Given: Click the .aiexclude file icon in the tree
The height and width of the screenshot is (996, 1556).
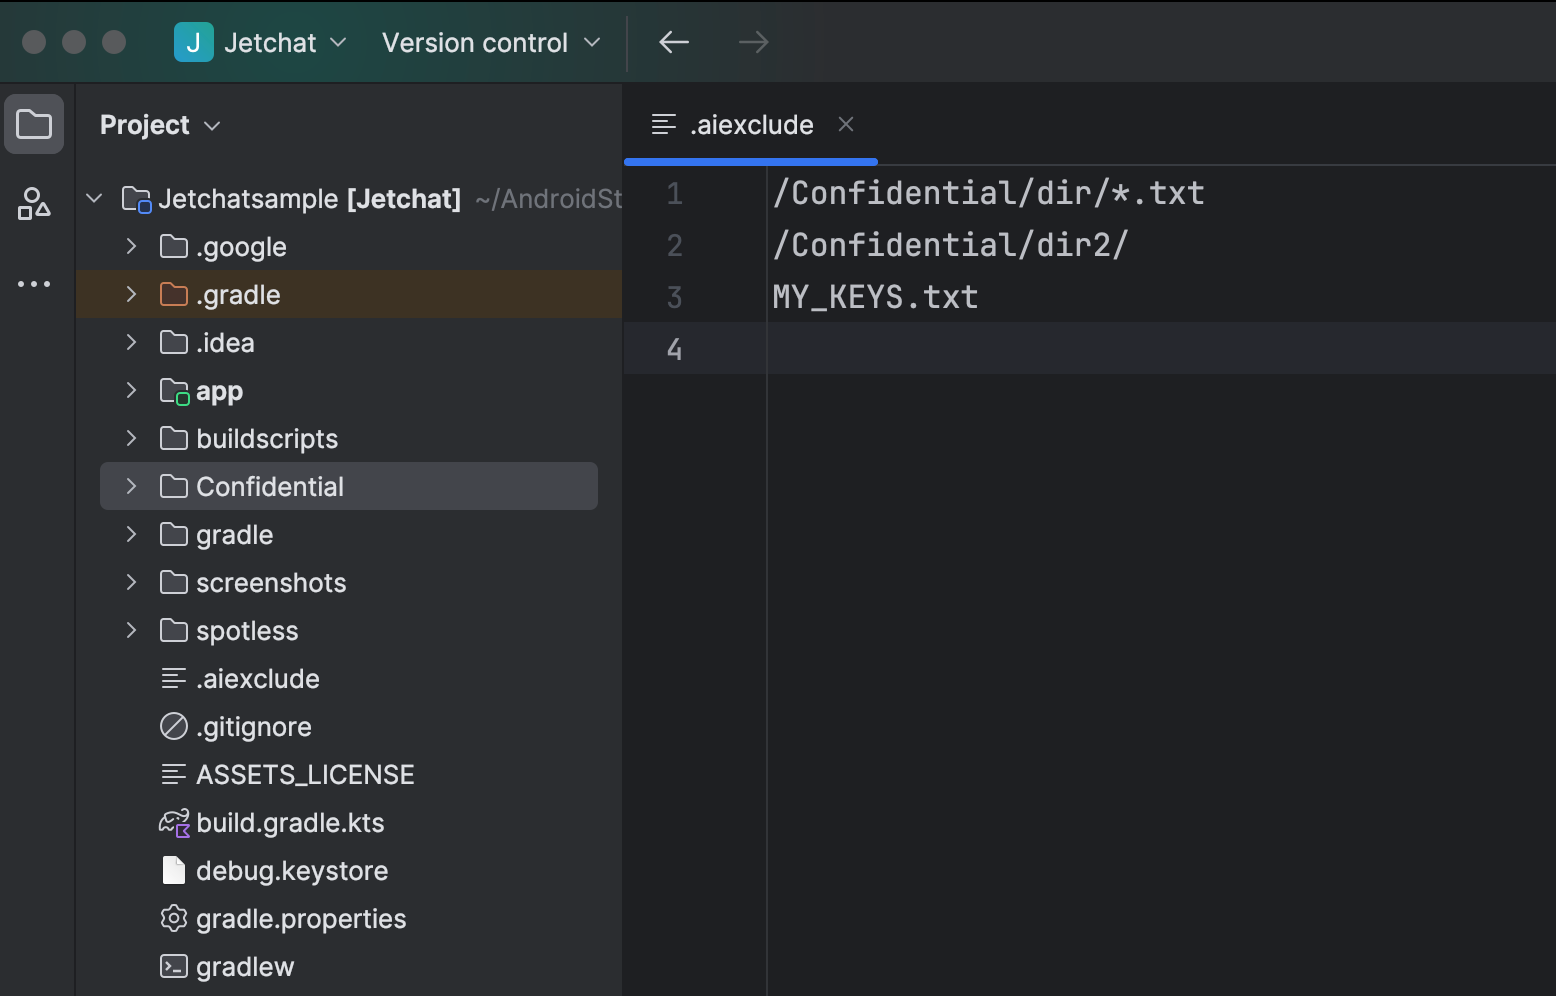Looking at the screenshot, I should click(x=173, y=678).
